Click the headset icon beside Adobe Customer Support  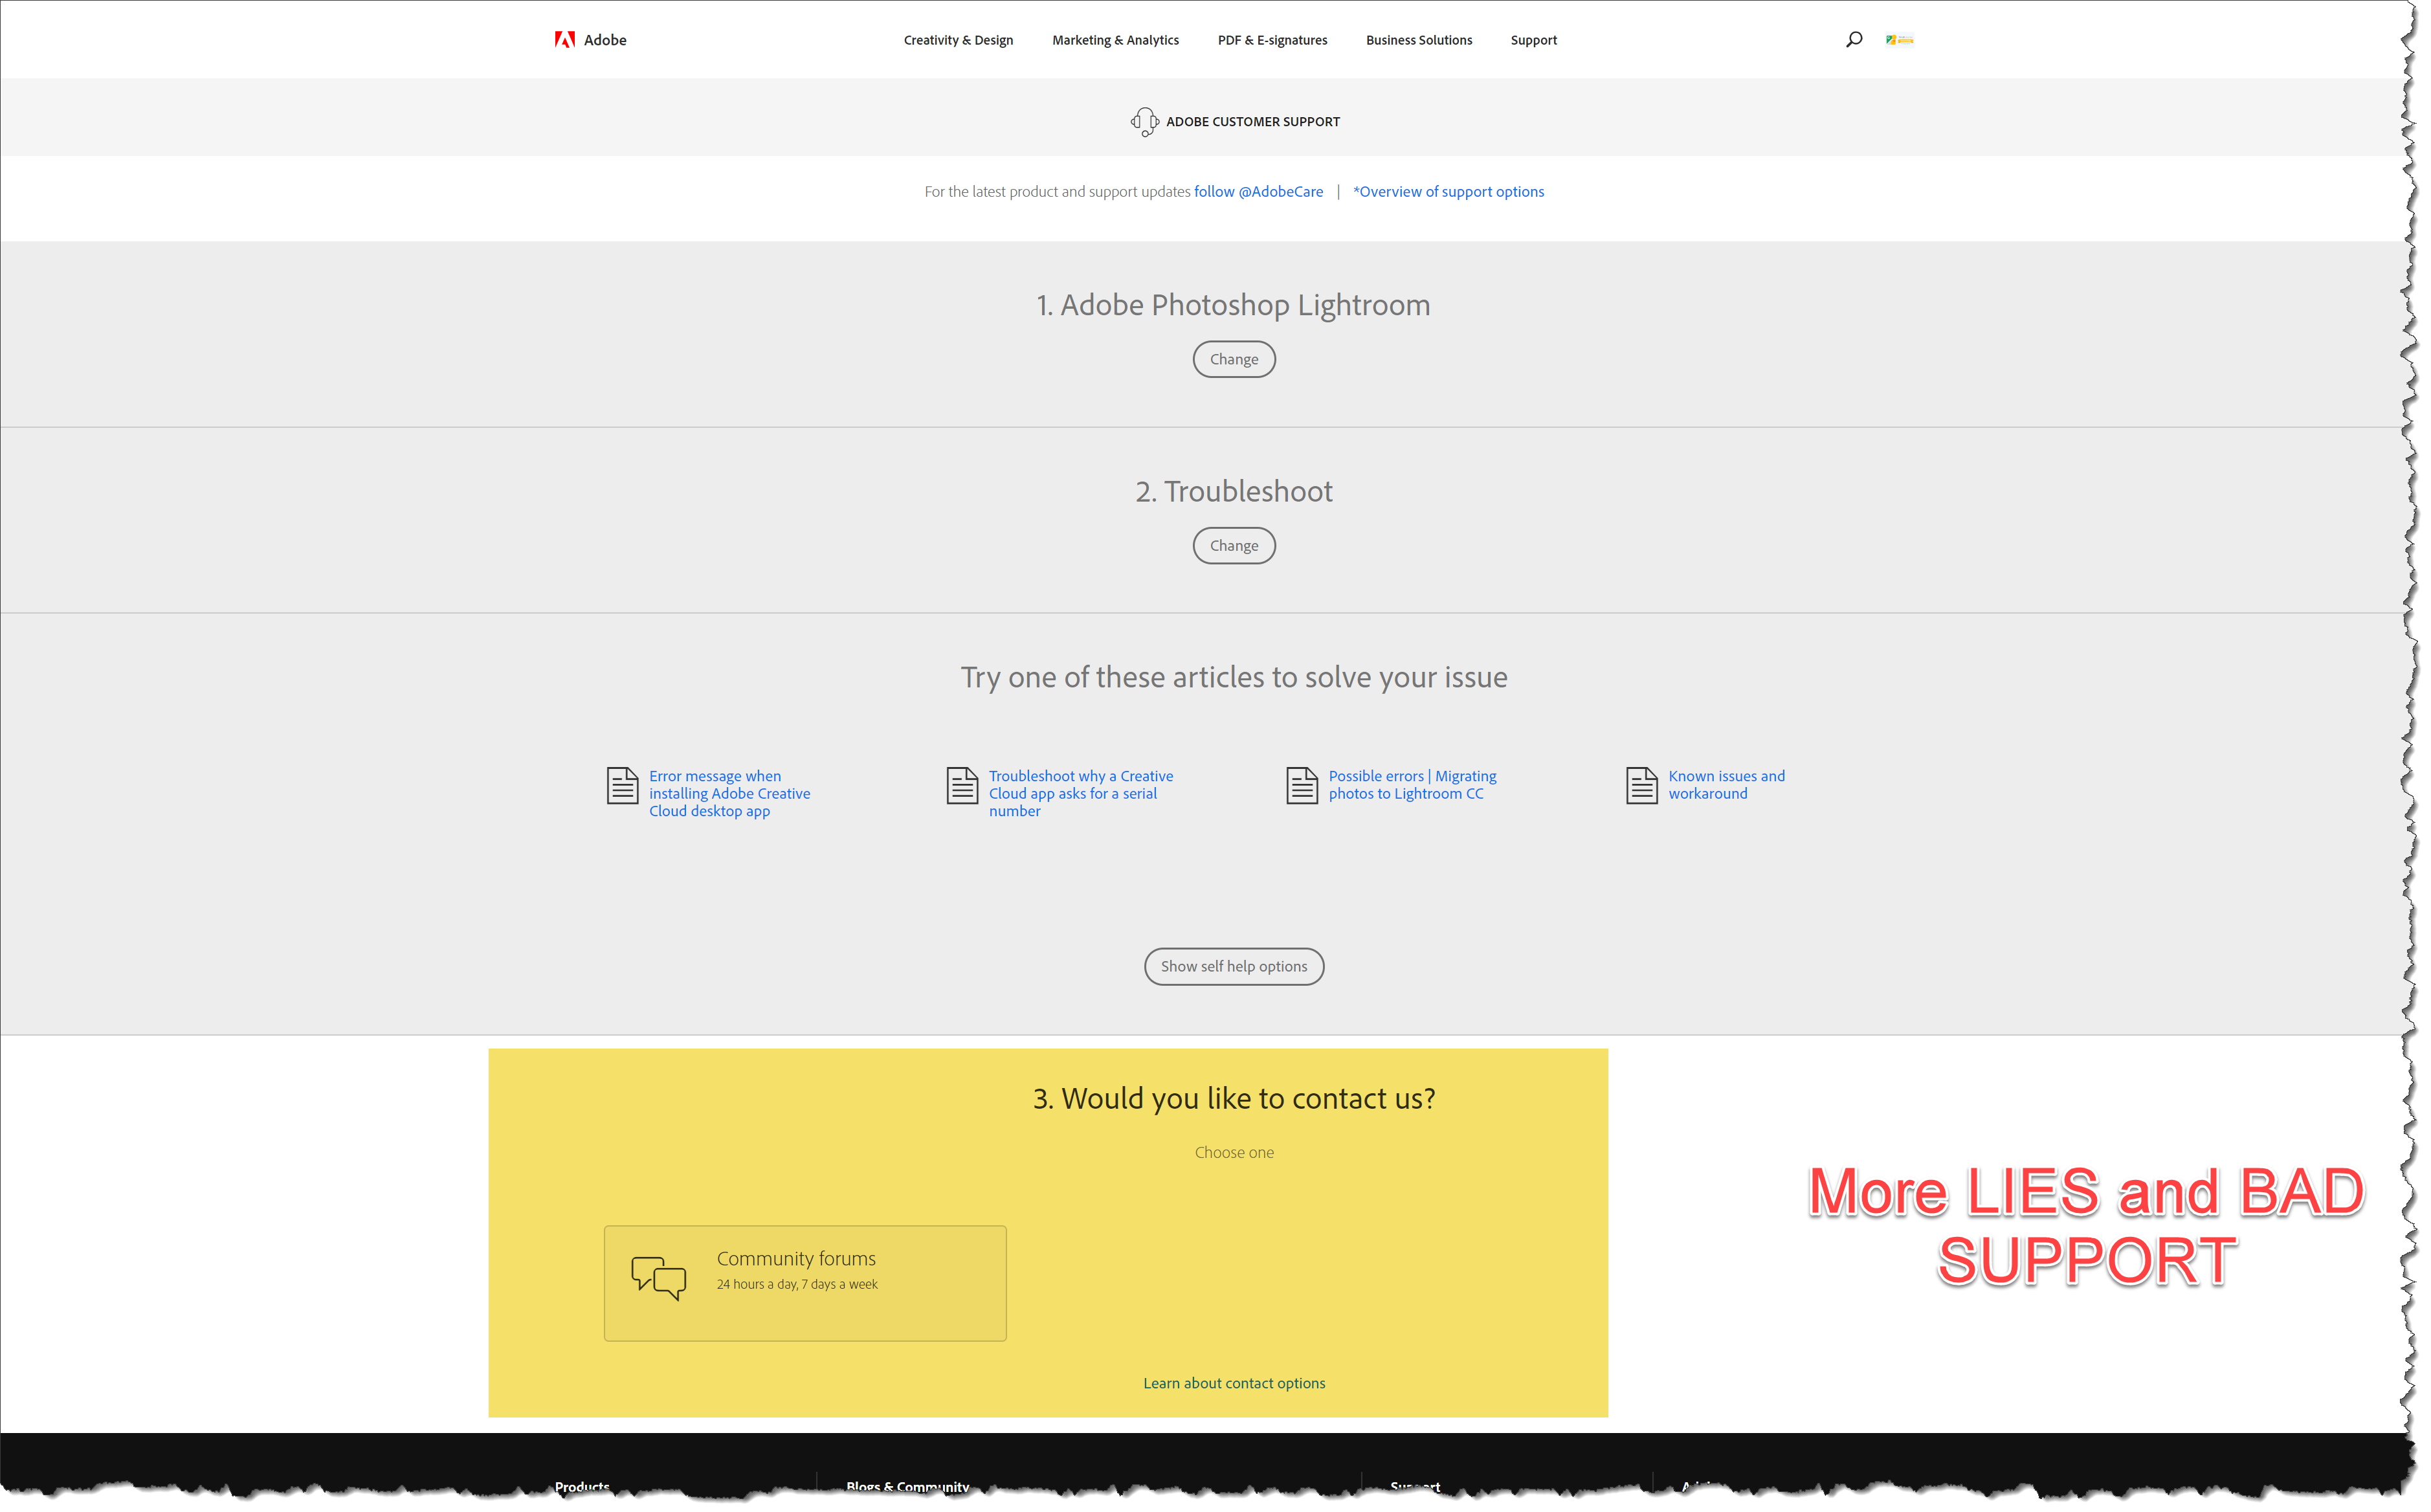tap(1144, 122)
